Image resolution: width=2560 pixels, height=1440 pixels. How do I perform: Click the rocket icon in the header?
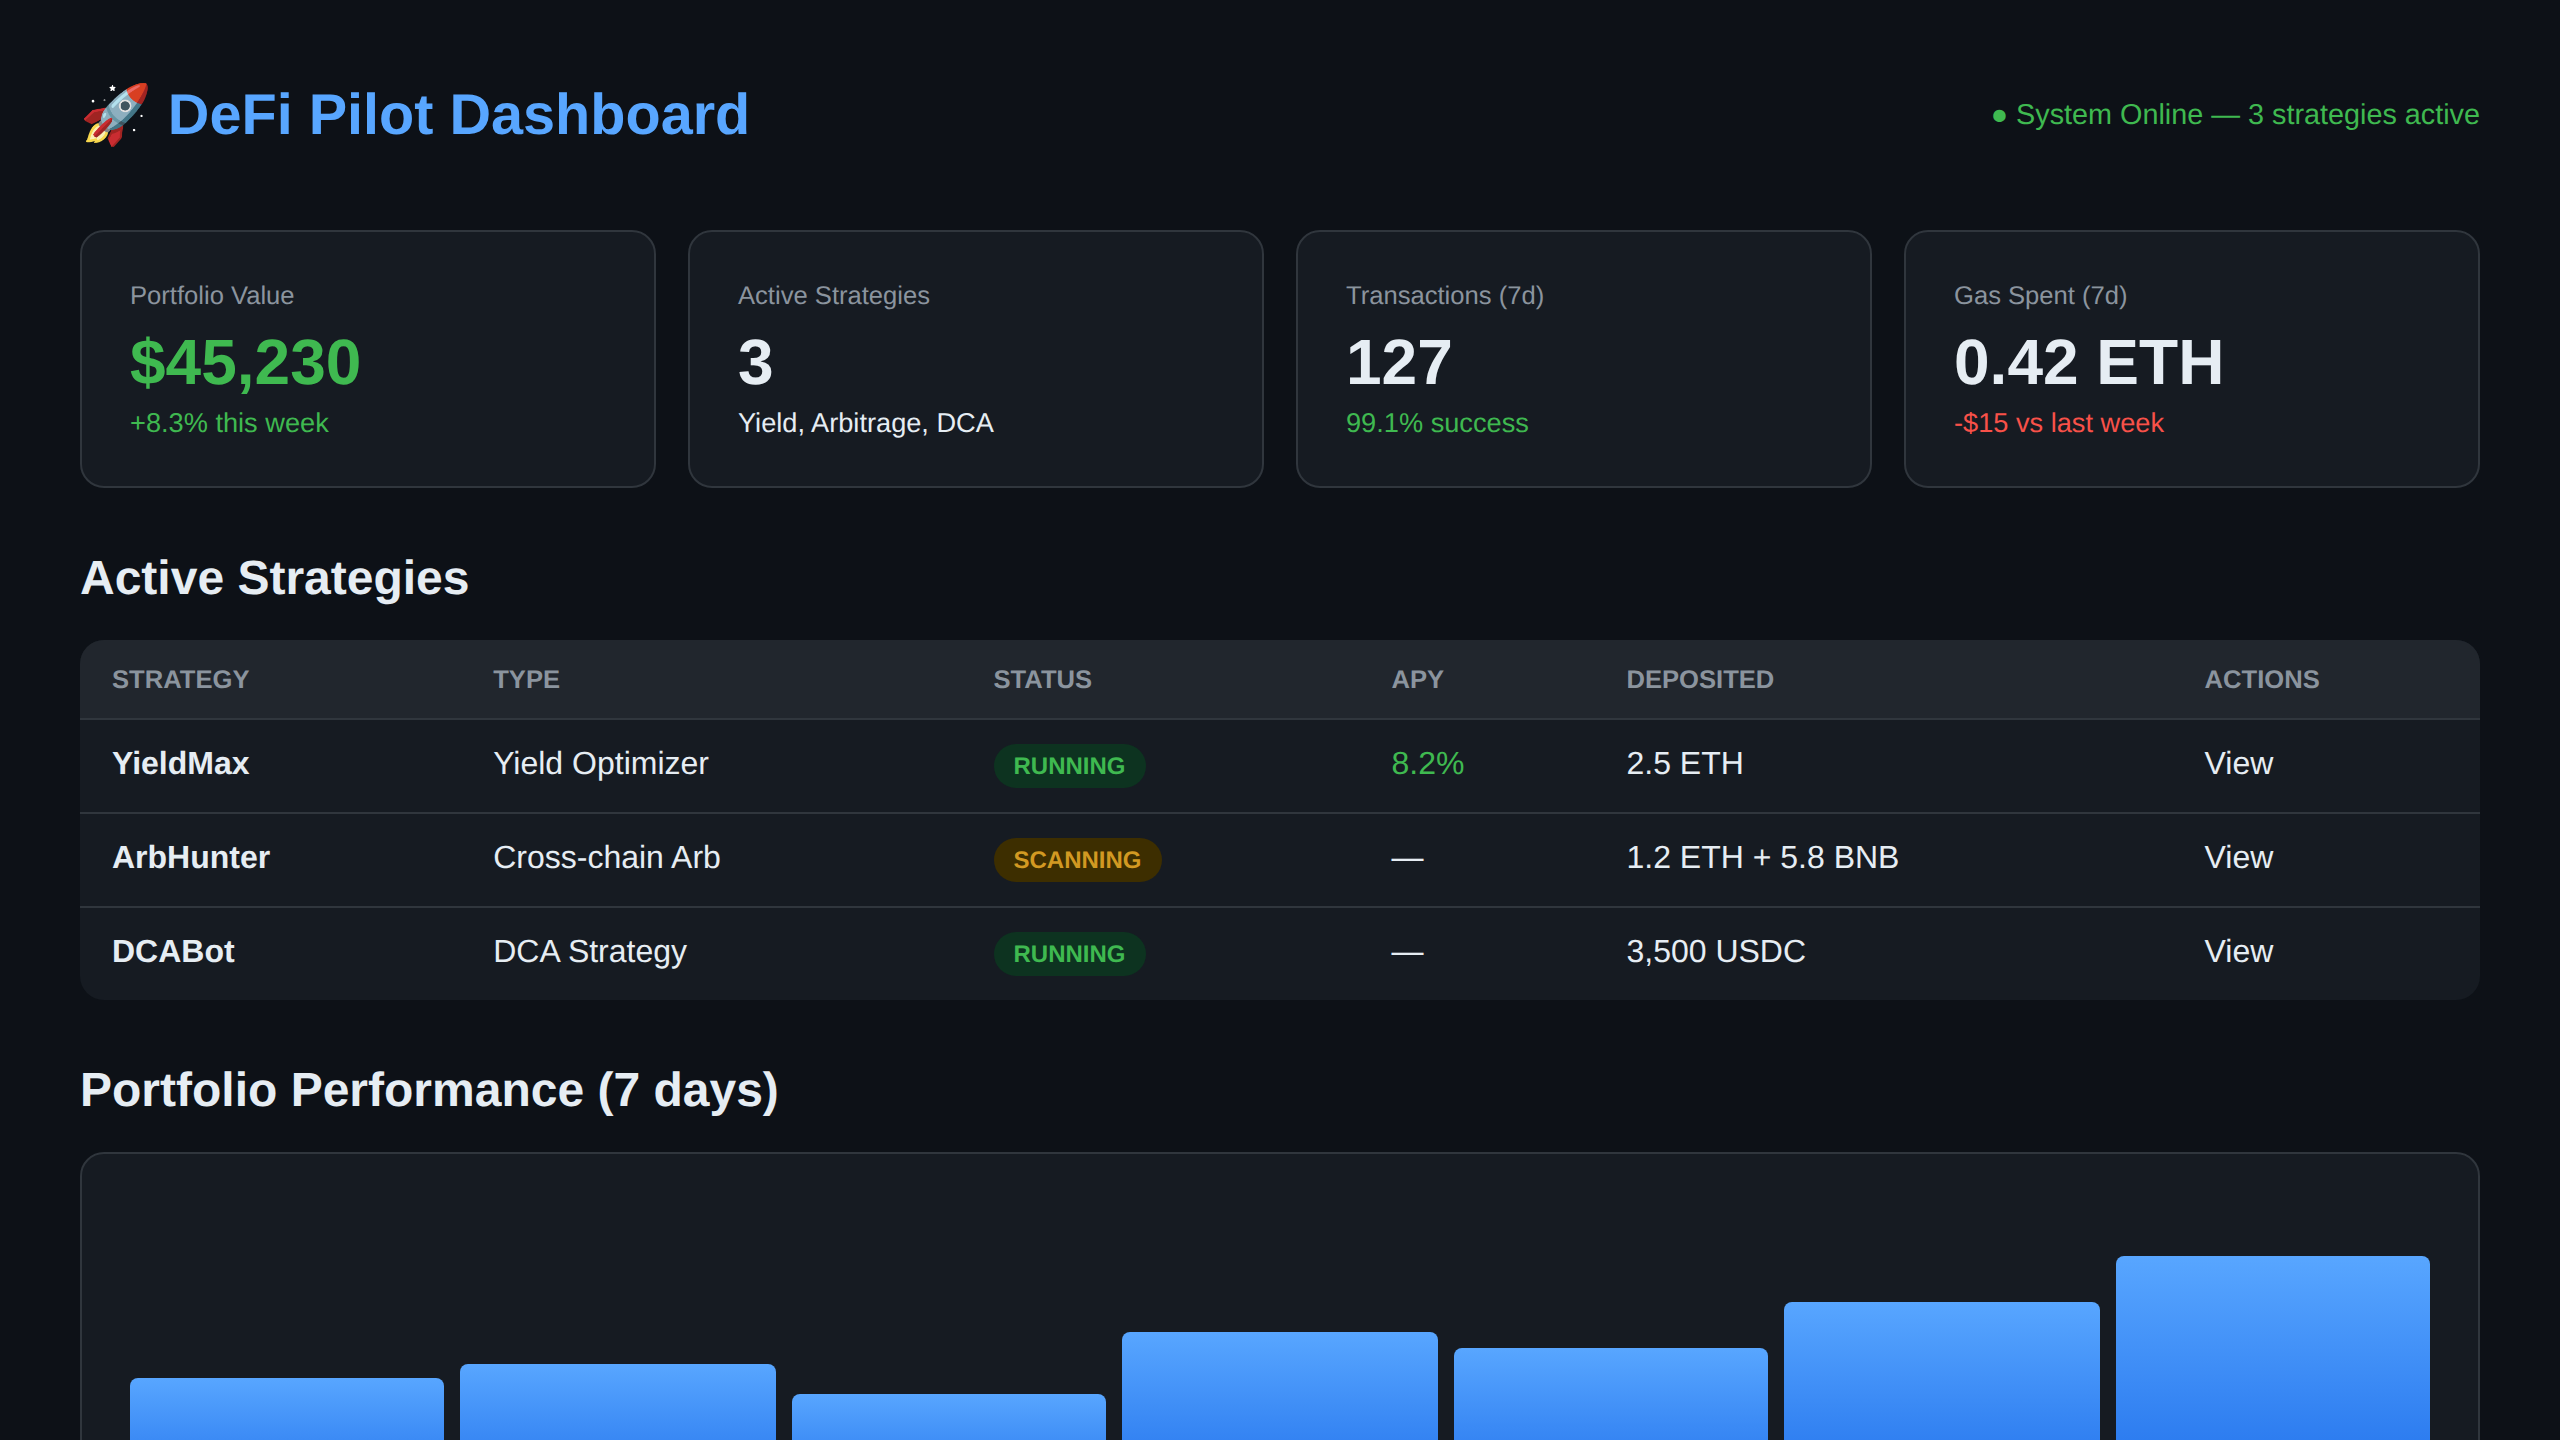tap(116, 114)
